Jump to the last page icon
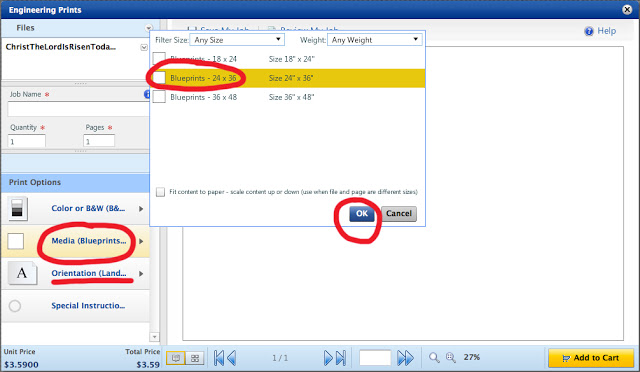640x372 pixels. (341, 358)
